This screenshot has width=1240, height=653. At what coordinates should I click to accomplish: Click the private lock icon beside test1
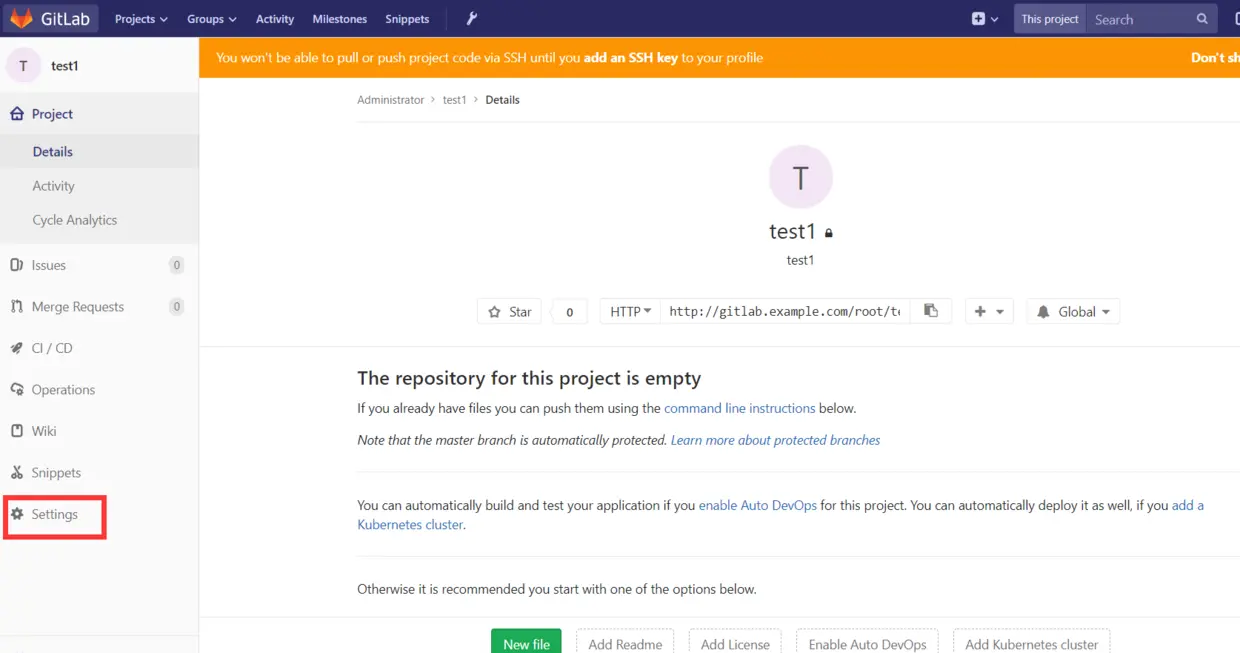[x=828, y=233]
